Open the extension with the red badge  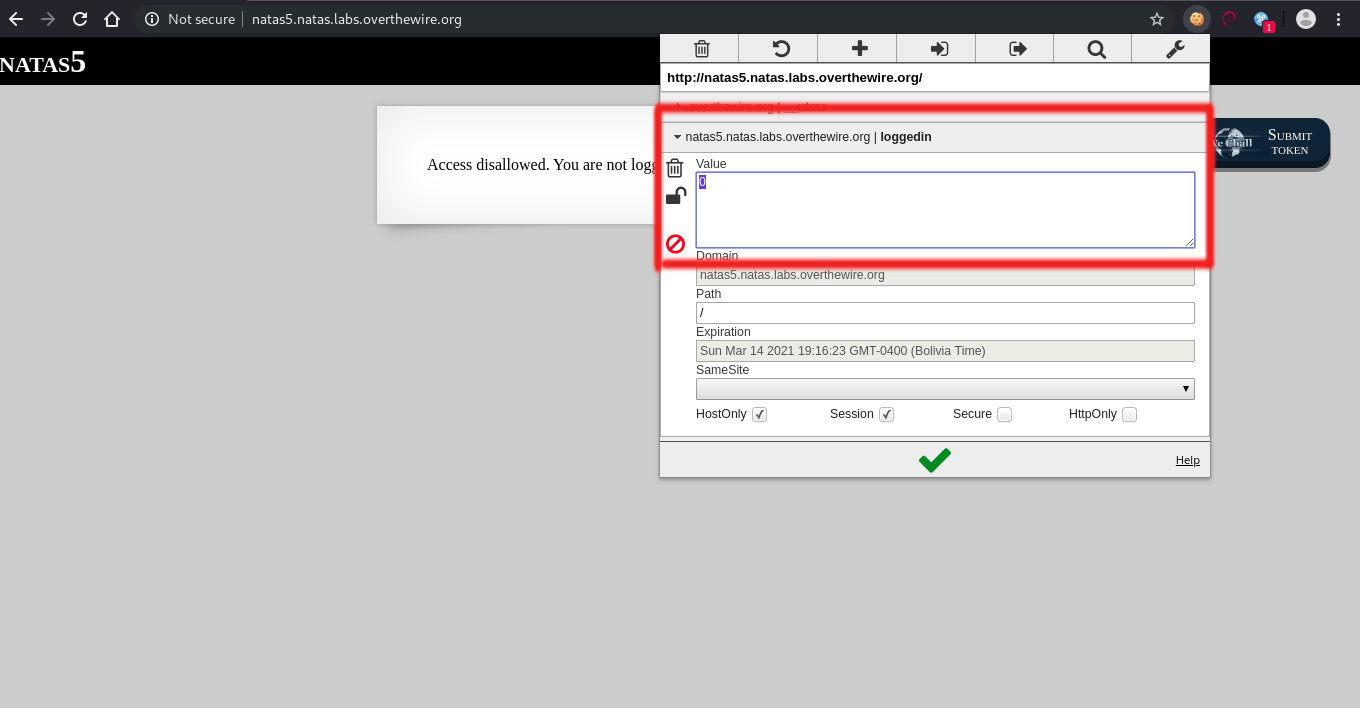[1263, 20]
